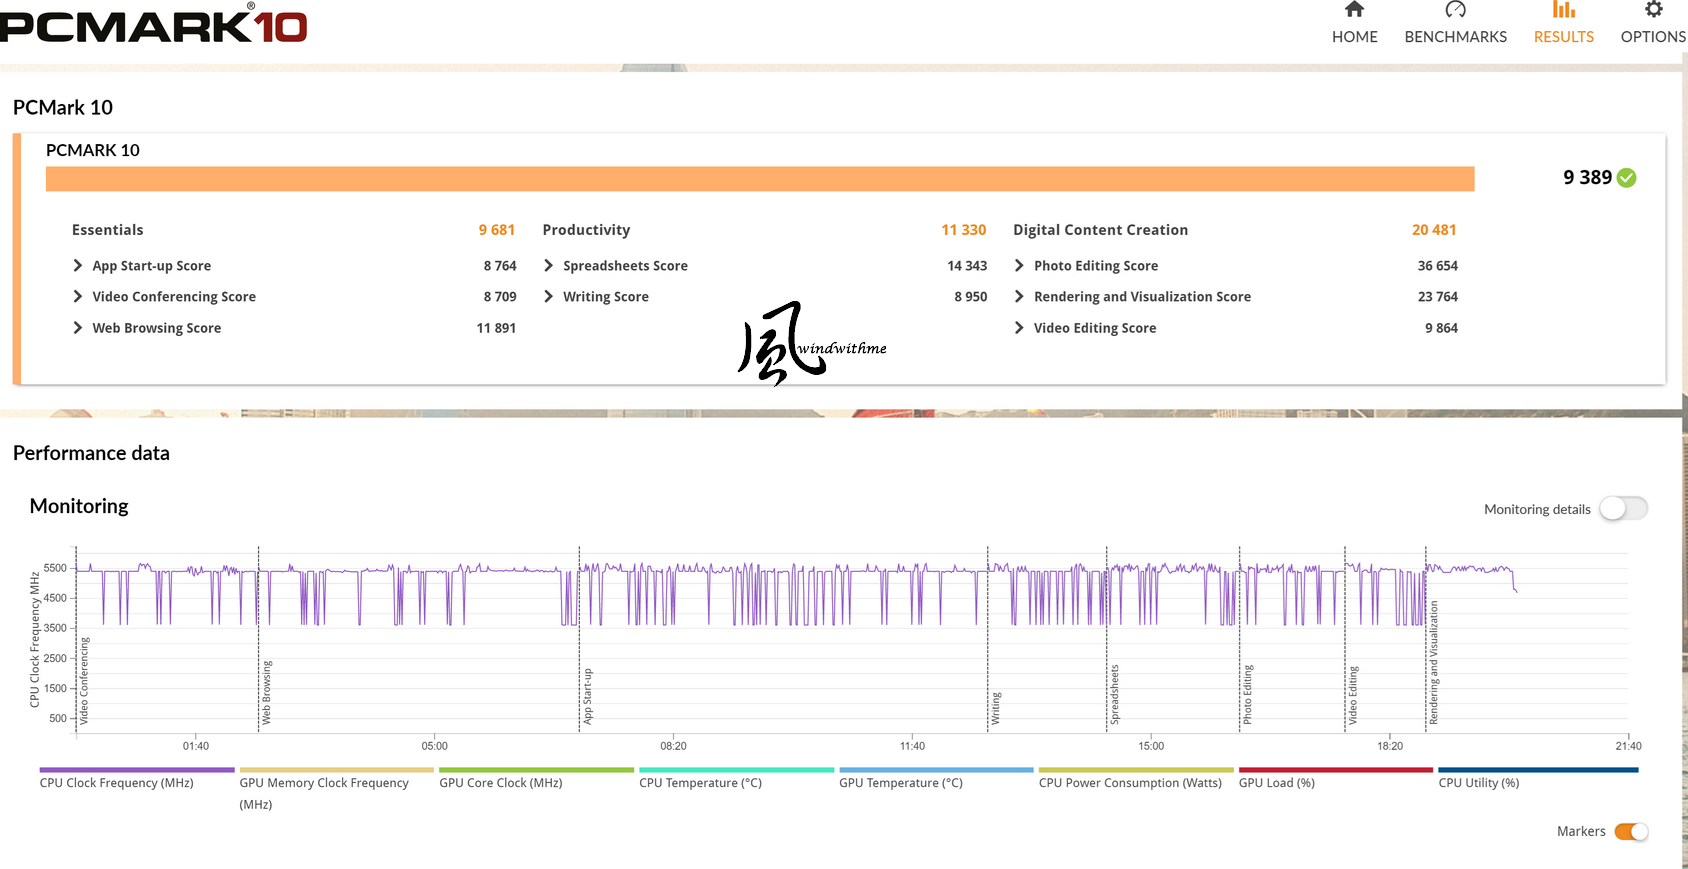Expand Rendering and Visualization Score
The width and height of the screenshot is (1688, 869).
tap(1019, 297)
